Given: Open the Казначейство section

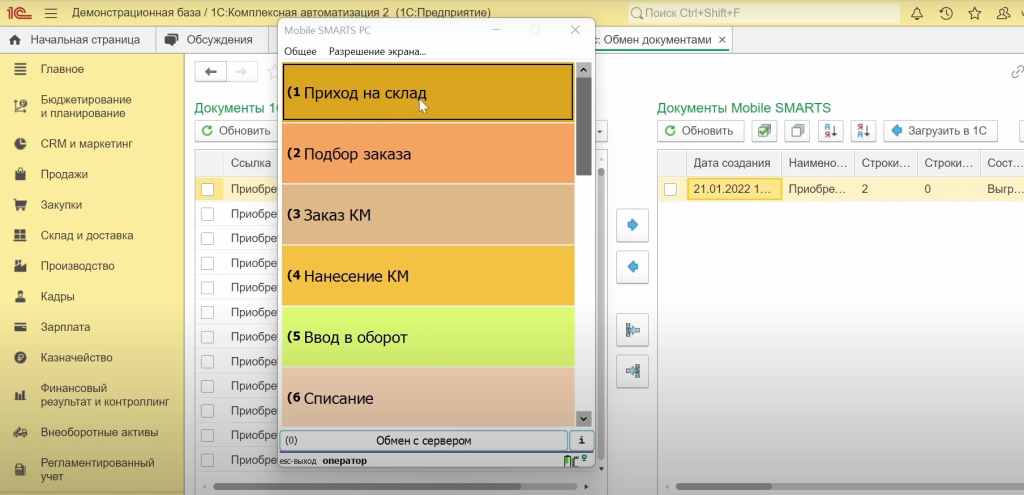Looking at the screenshot, I should pos(76,358).
